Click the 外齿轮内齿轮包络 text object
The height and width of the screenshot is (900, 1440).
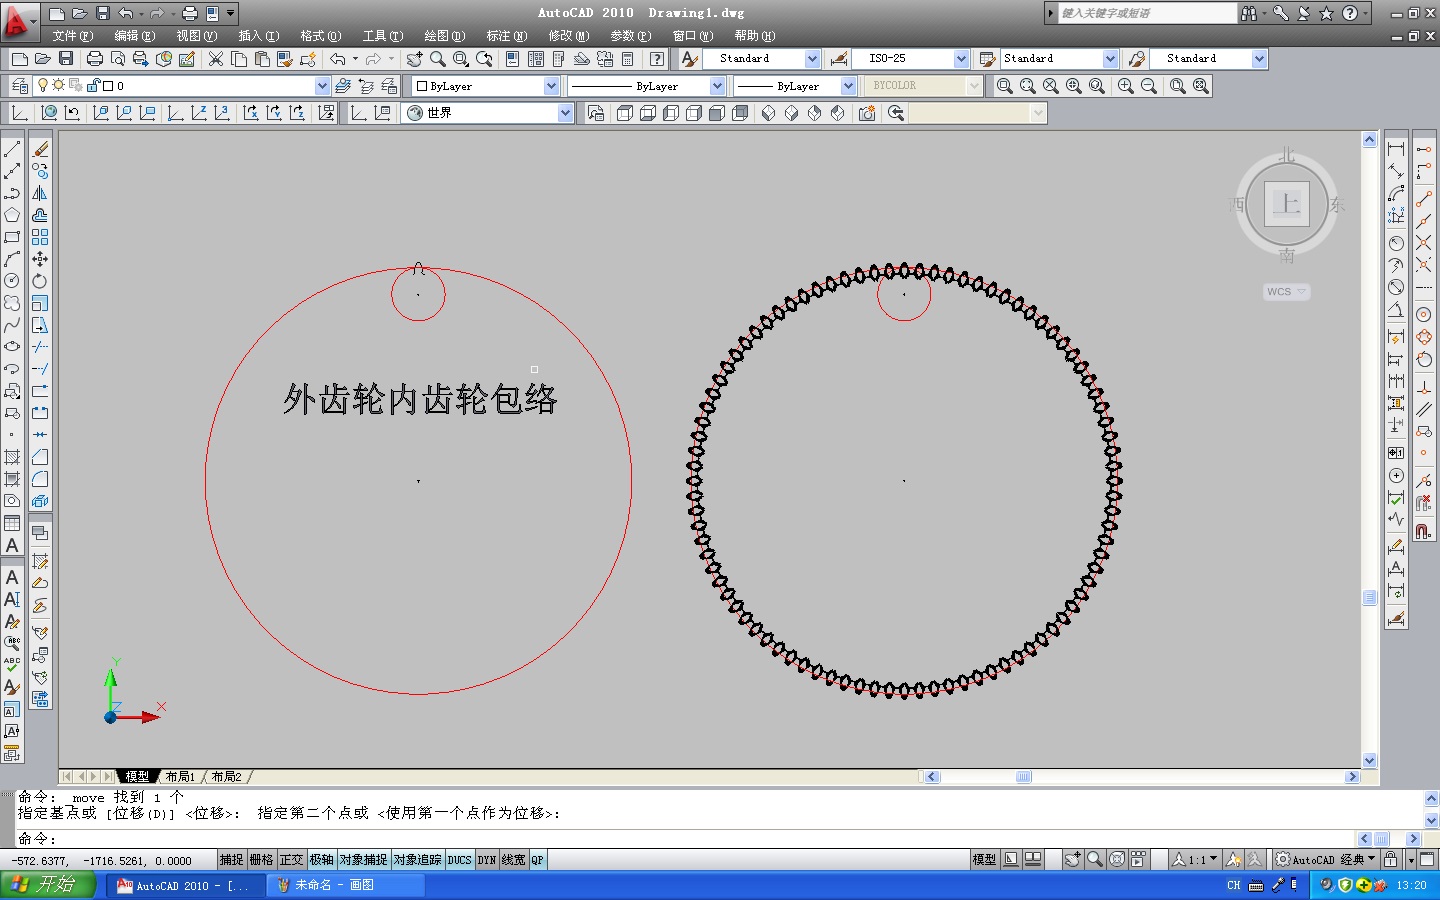click(420, 399)
